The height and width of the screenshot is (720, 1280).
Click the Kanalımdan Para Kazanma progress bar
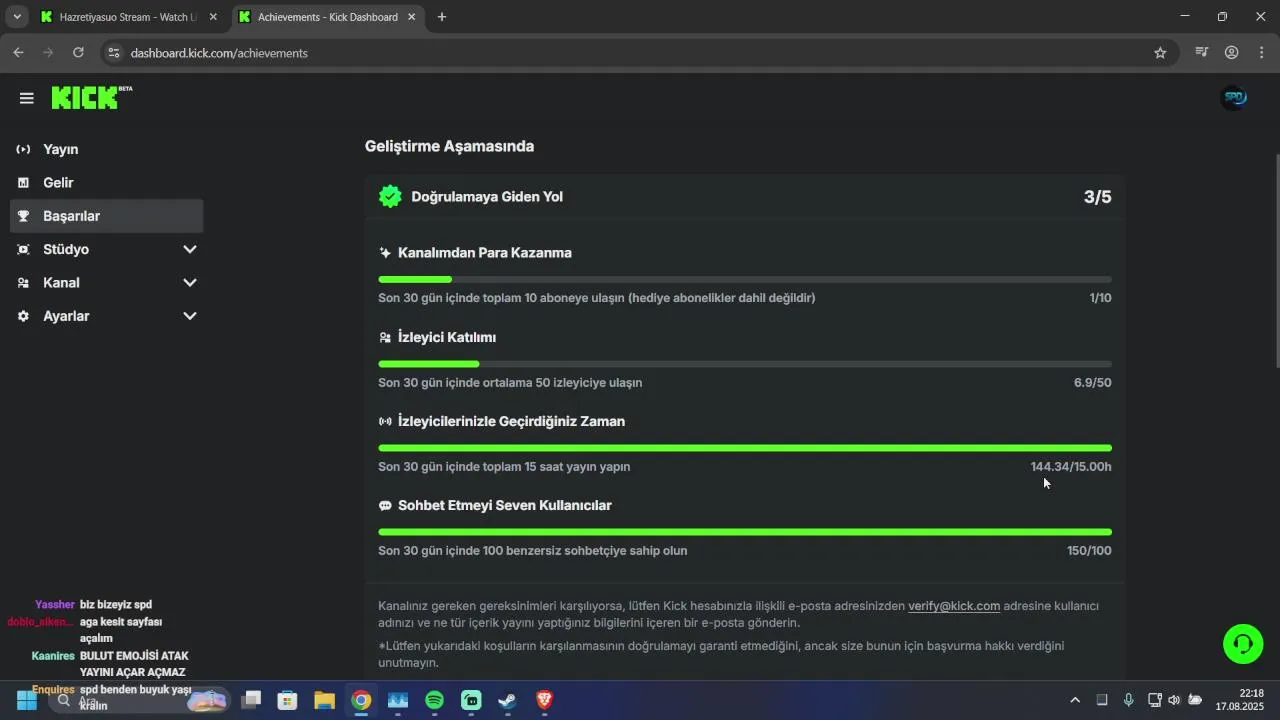(x=745, y=279)
